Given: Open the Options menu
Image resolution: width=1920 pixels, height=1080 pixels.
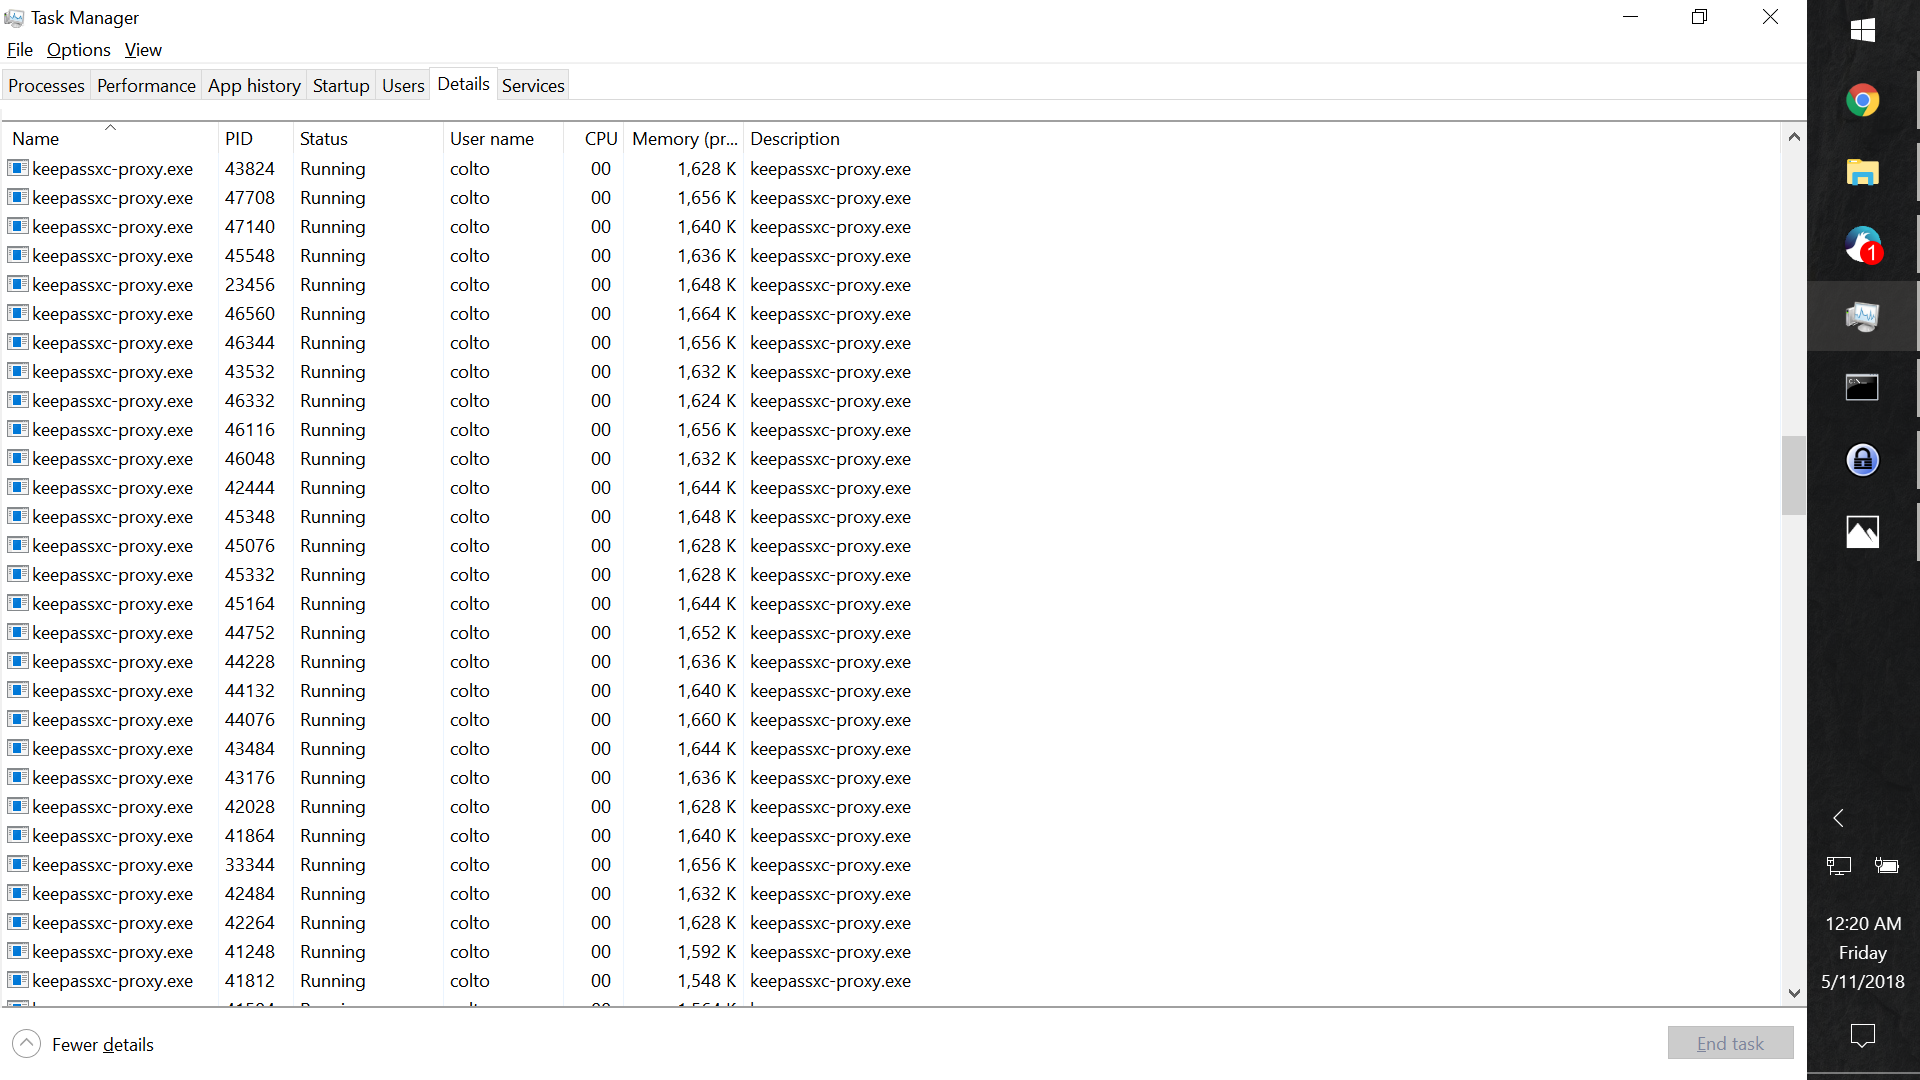Looking at the screenshot, I should [x=78, y=49].
